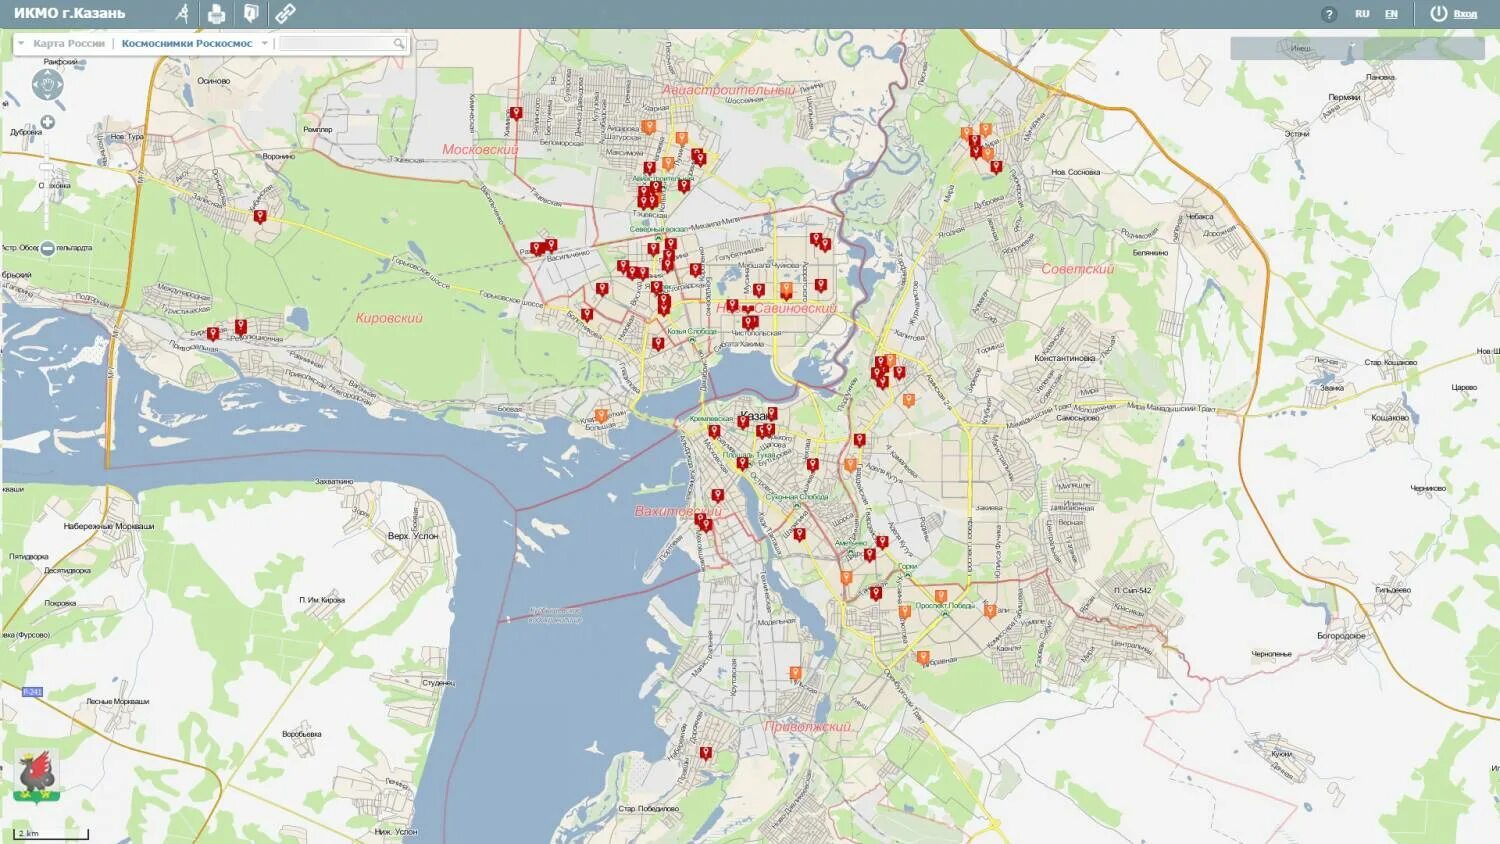The image size is (1500, 844).
Task: Click the Вахитовский district label
Action: click(677, 511)
